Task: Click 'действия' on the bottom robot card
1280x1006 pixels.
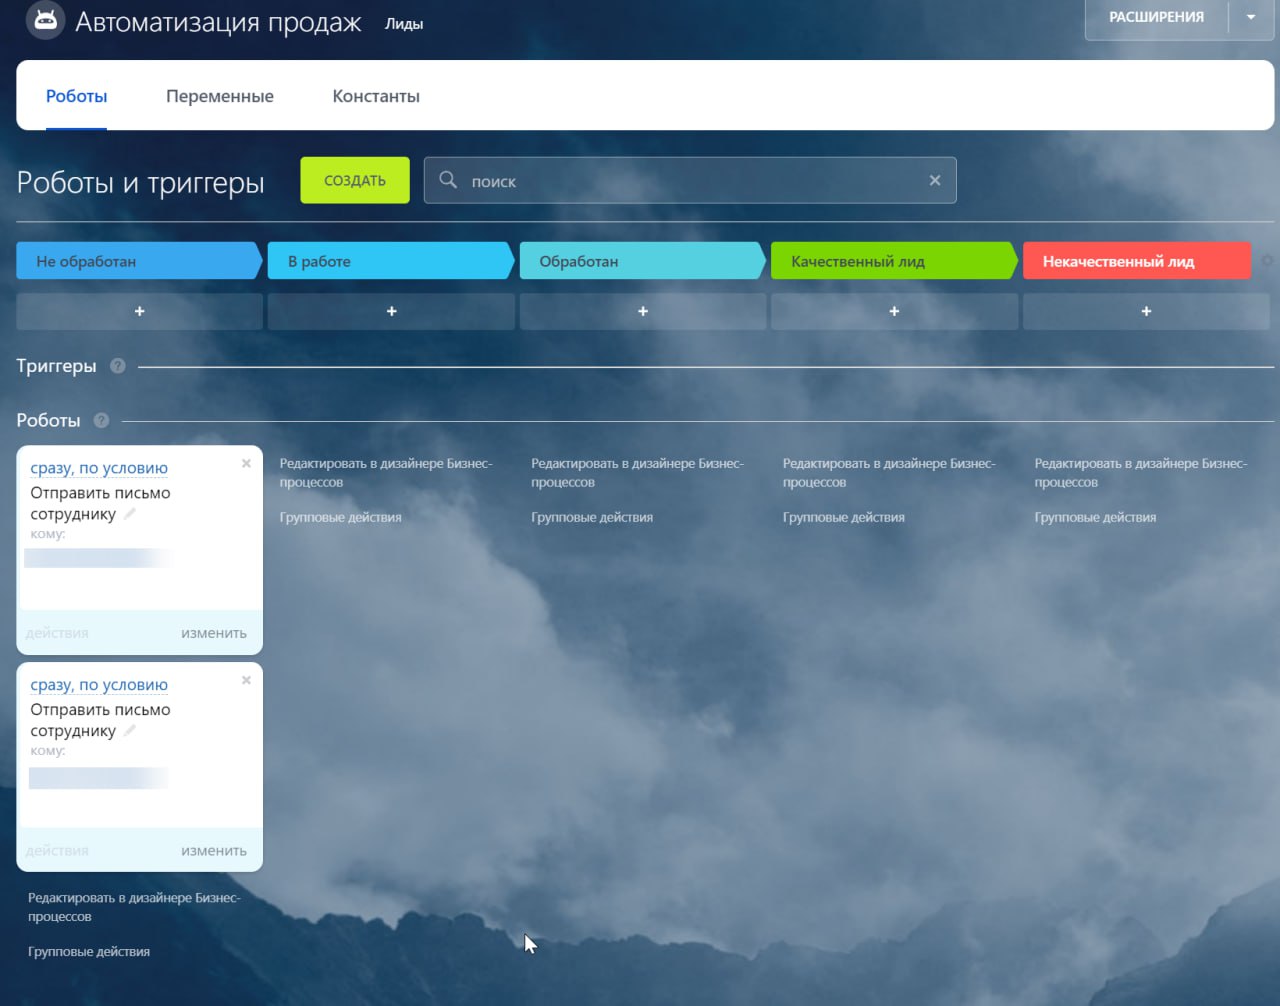Action: pyautogui.click(x=57, y=851)
